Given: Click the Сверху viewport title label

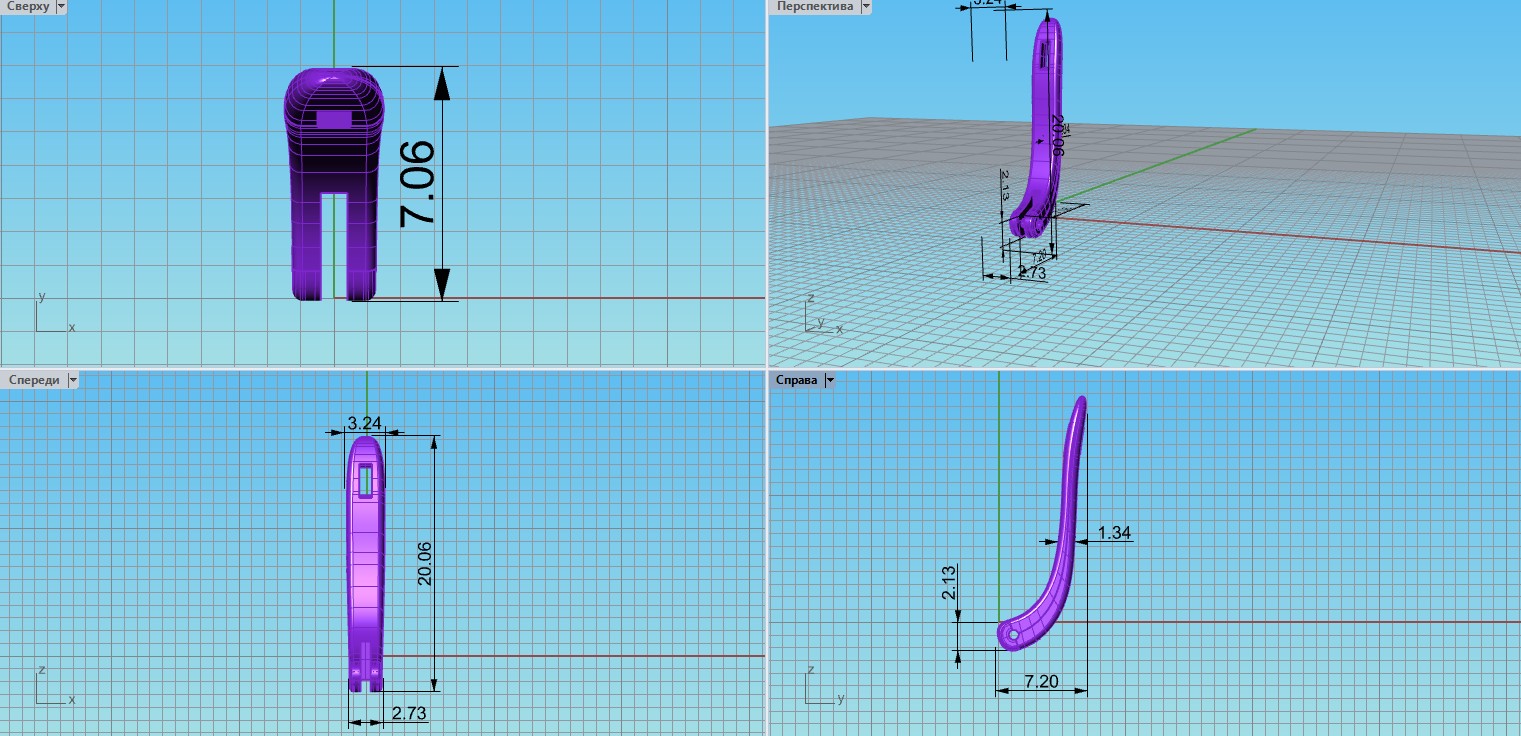Looking at the screenshot, I should pos(26,7).
